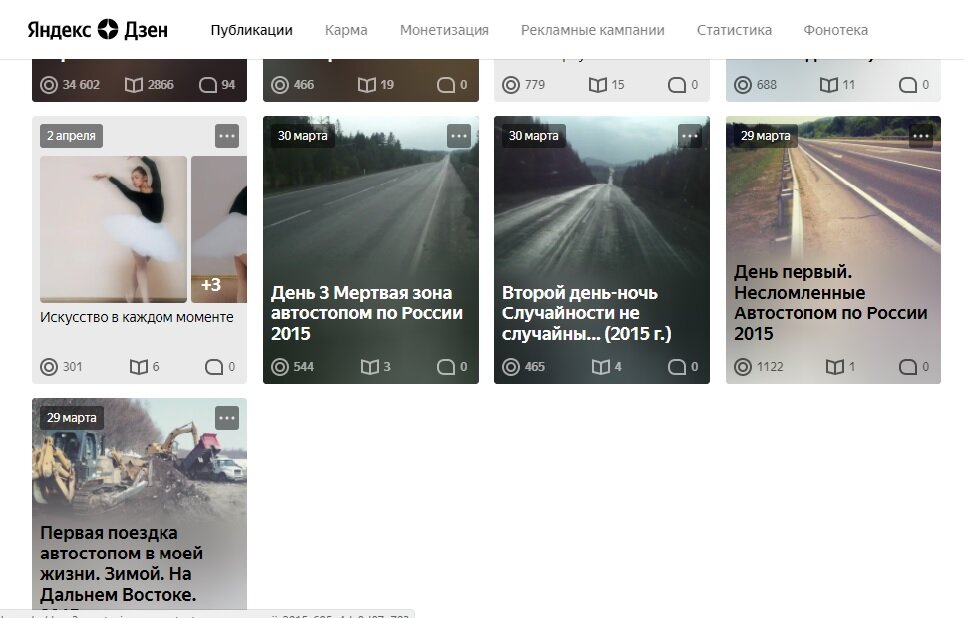Screen dimensions: 964x618
Task: Open article День 3 Мертвая зона автостопом
Action: coord(366,313)
